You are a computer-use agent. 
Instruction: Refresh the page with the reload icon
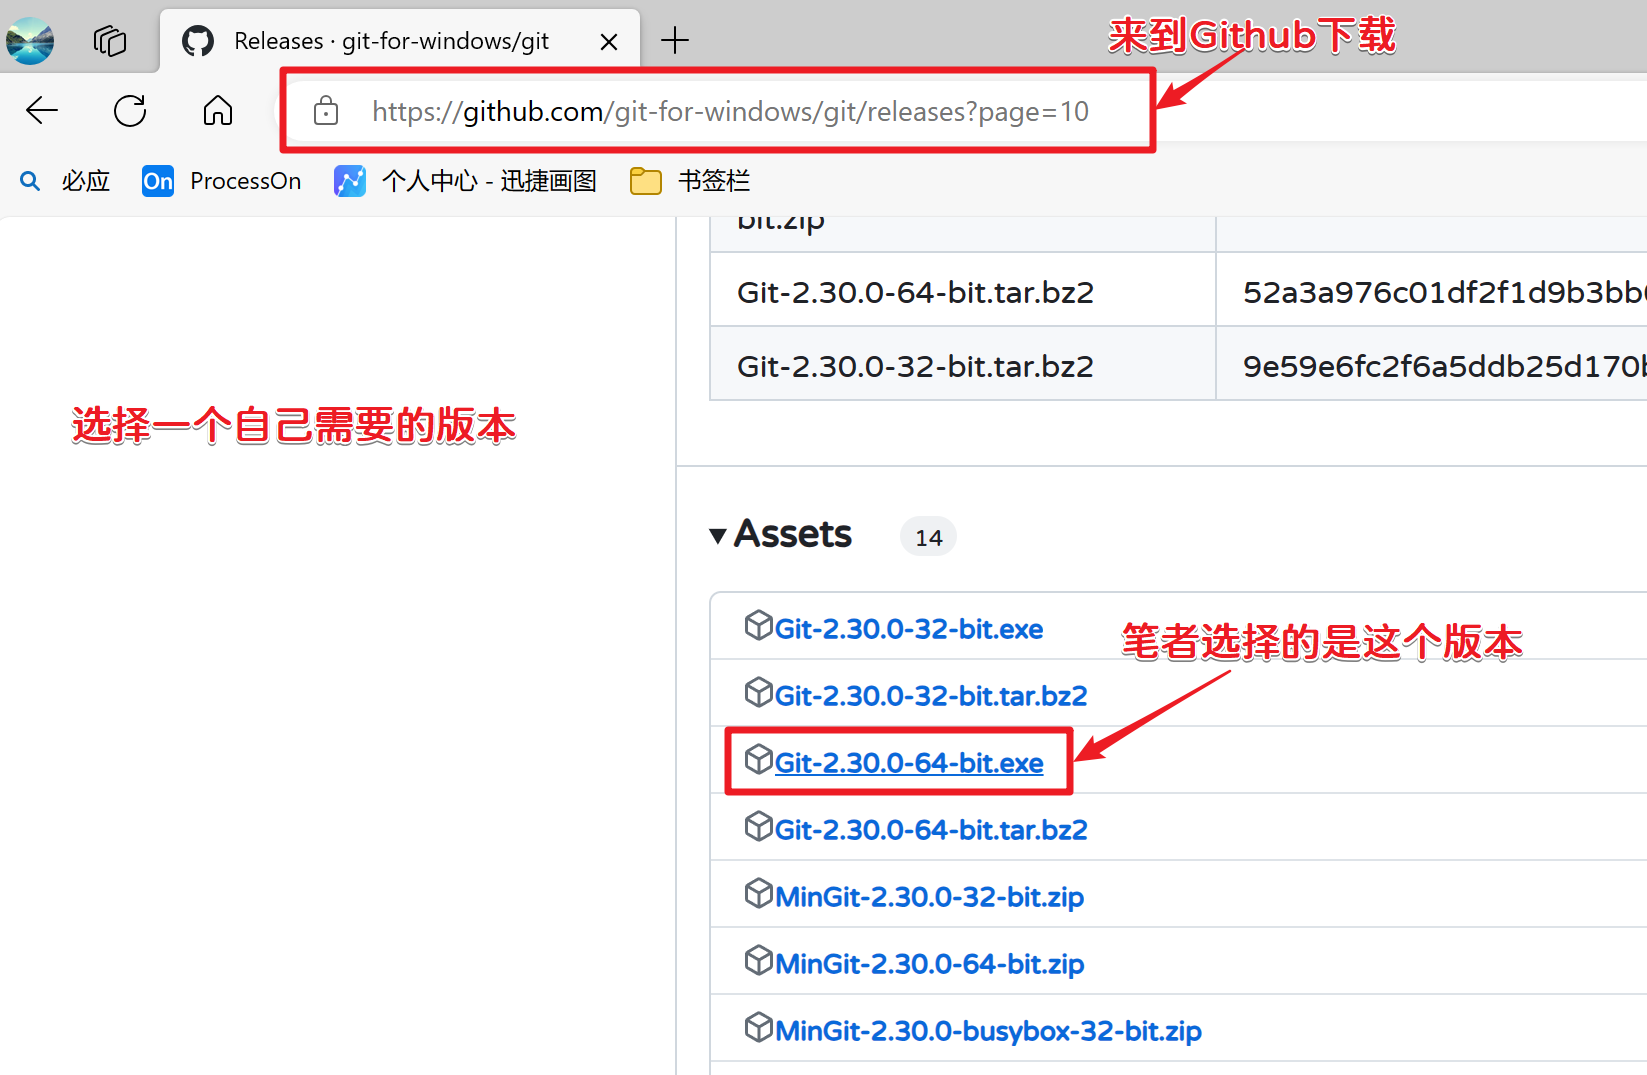tap(130, 111)
